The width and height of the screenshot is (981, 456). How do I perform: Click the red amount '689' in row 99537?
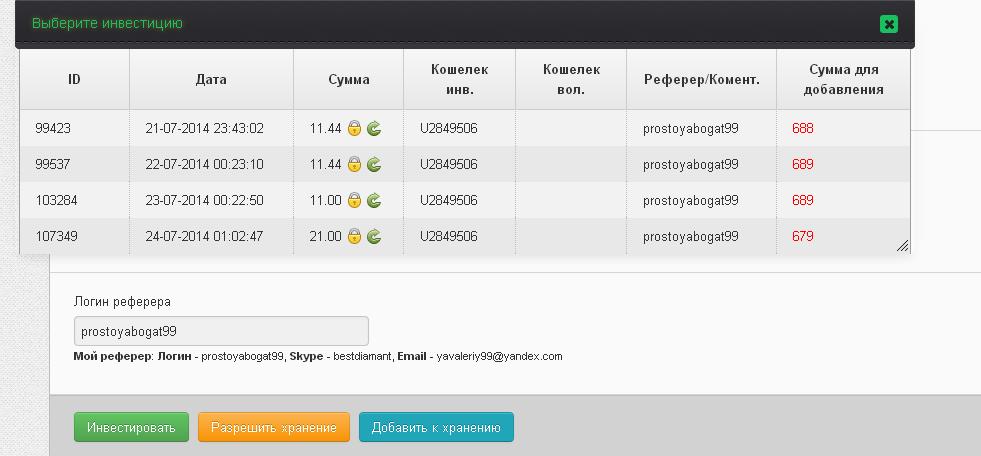pos(803,165)
